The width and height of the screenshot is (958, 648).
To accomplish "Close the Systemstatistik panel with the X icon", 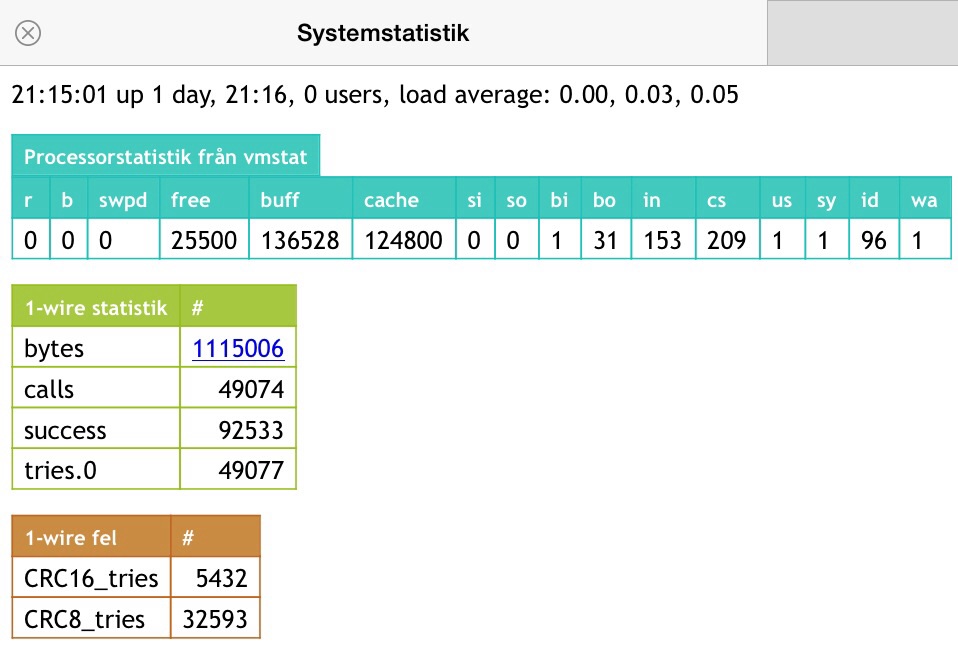I will 28,33.
